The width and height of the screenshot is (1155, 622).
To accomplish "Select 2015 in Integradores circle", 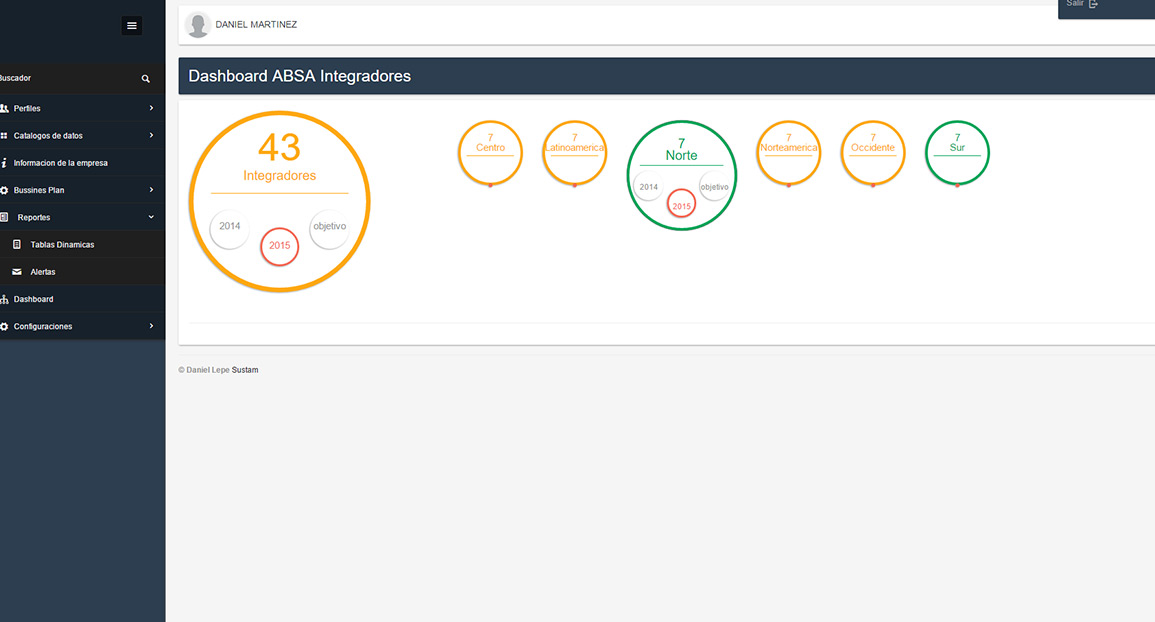I will (x=279, y=245).
